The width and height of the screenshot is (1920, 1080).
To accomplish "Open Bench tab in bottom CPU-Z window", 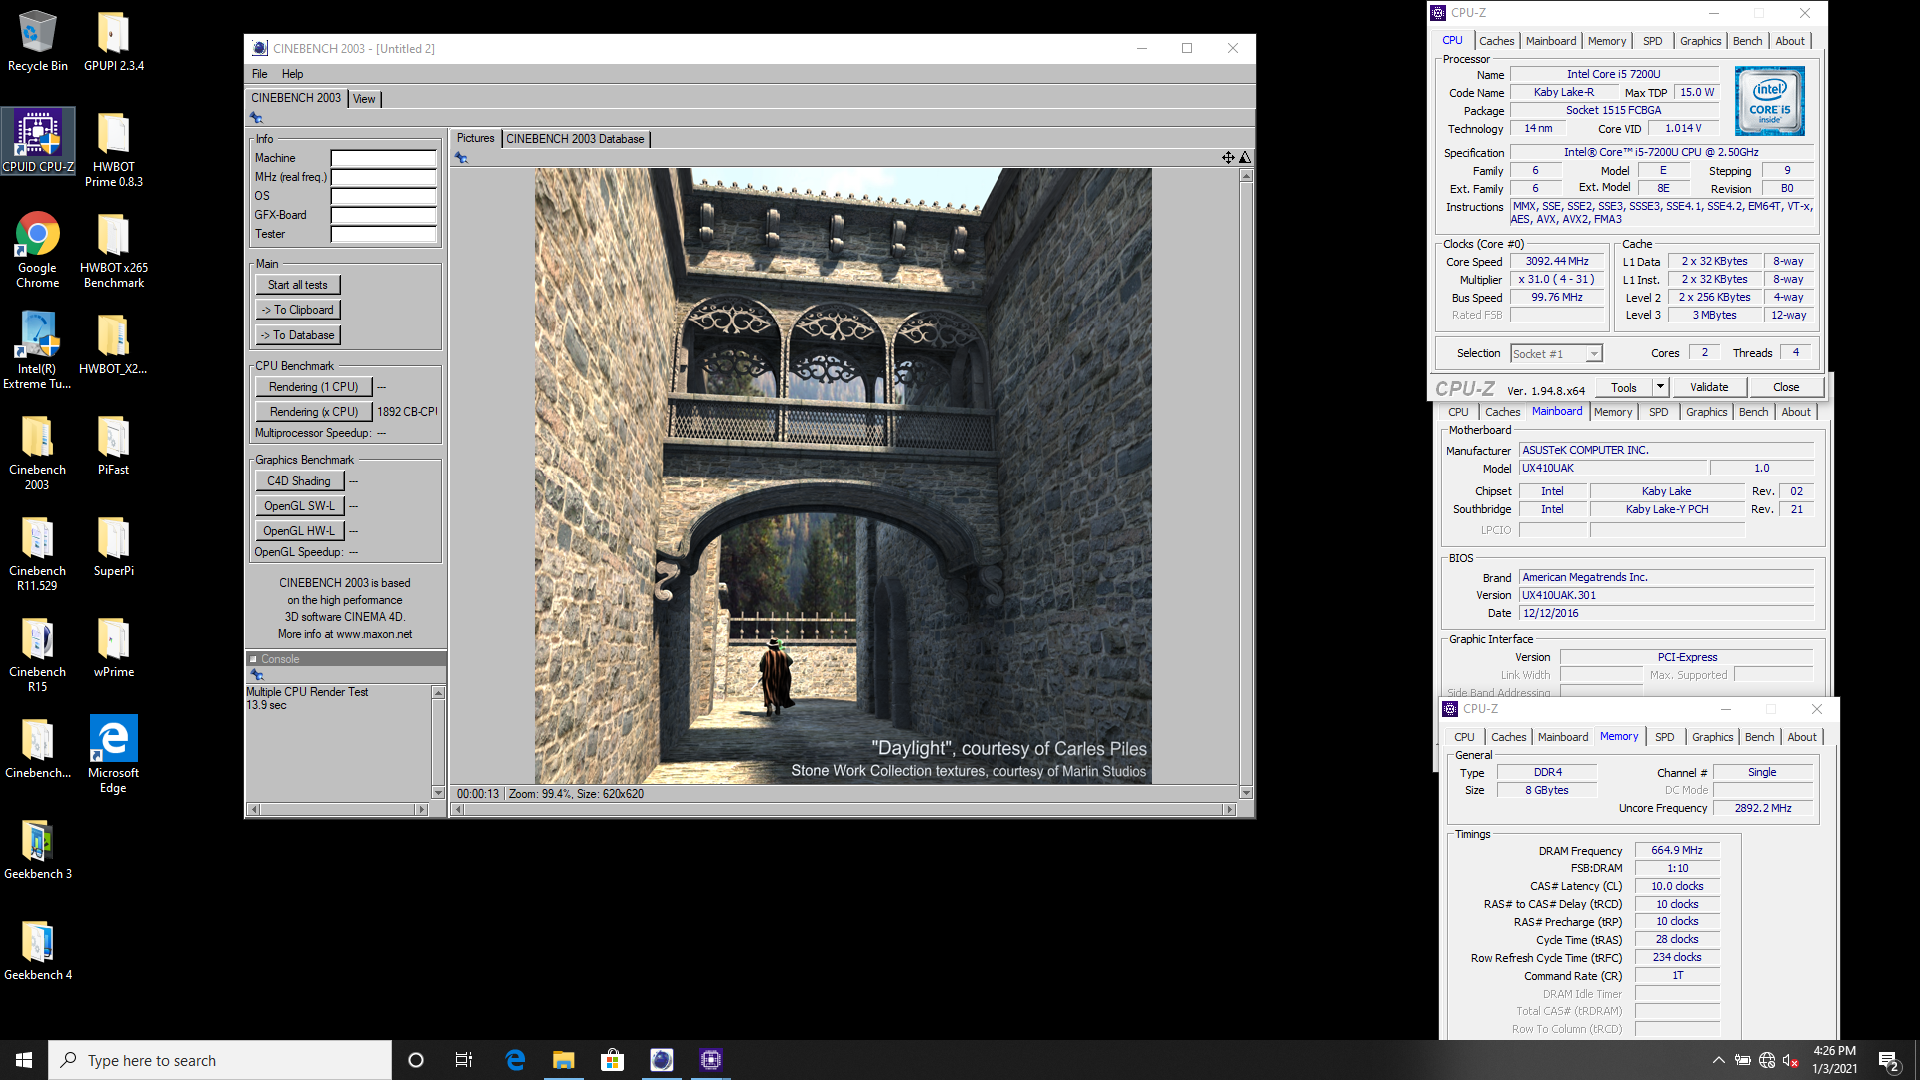I will tap(1759, 737).
